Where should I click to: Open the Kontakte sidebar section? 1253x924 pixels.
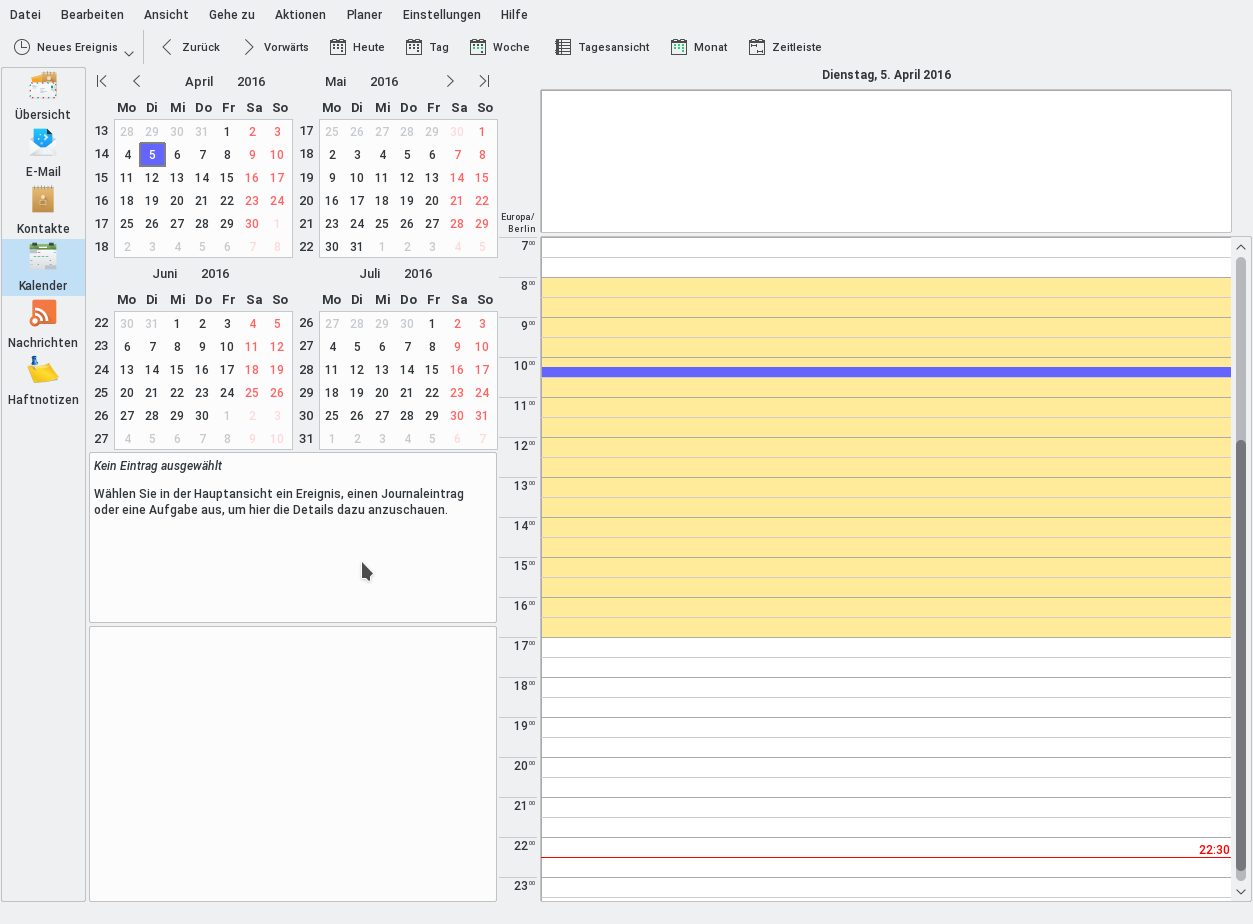43,210
